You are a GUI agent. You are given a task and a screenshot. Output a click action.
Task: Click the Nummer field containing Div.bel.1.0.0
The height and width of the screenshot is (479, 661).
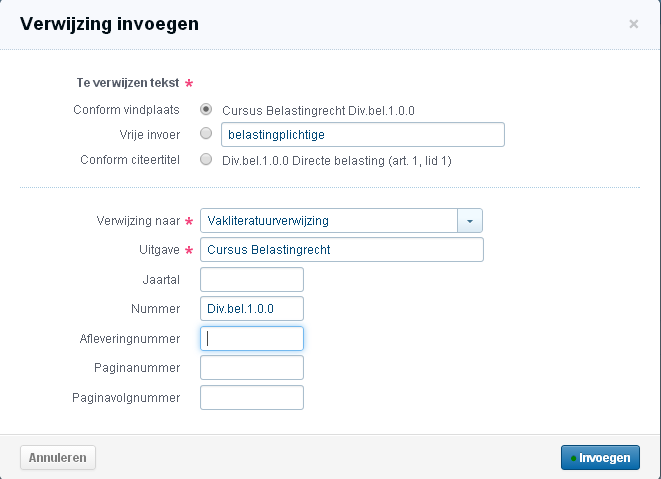252,309
